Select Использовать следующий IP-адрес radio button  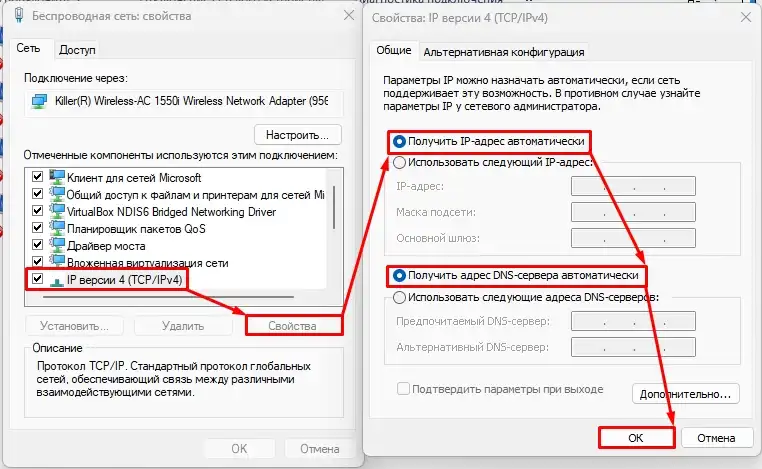(399, 162)
